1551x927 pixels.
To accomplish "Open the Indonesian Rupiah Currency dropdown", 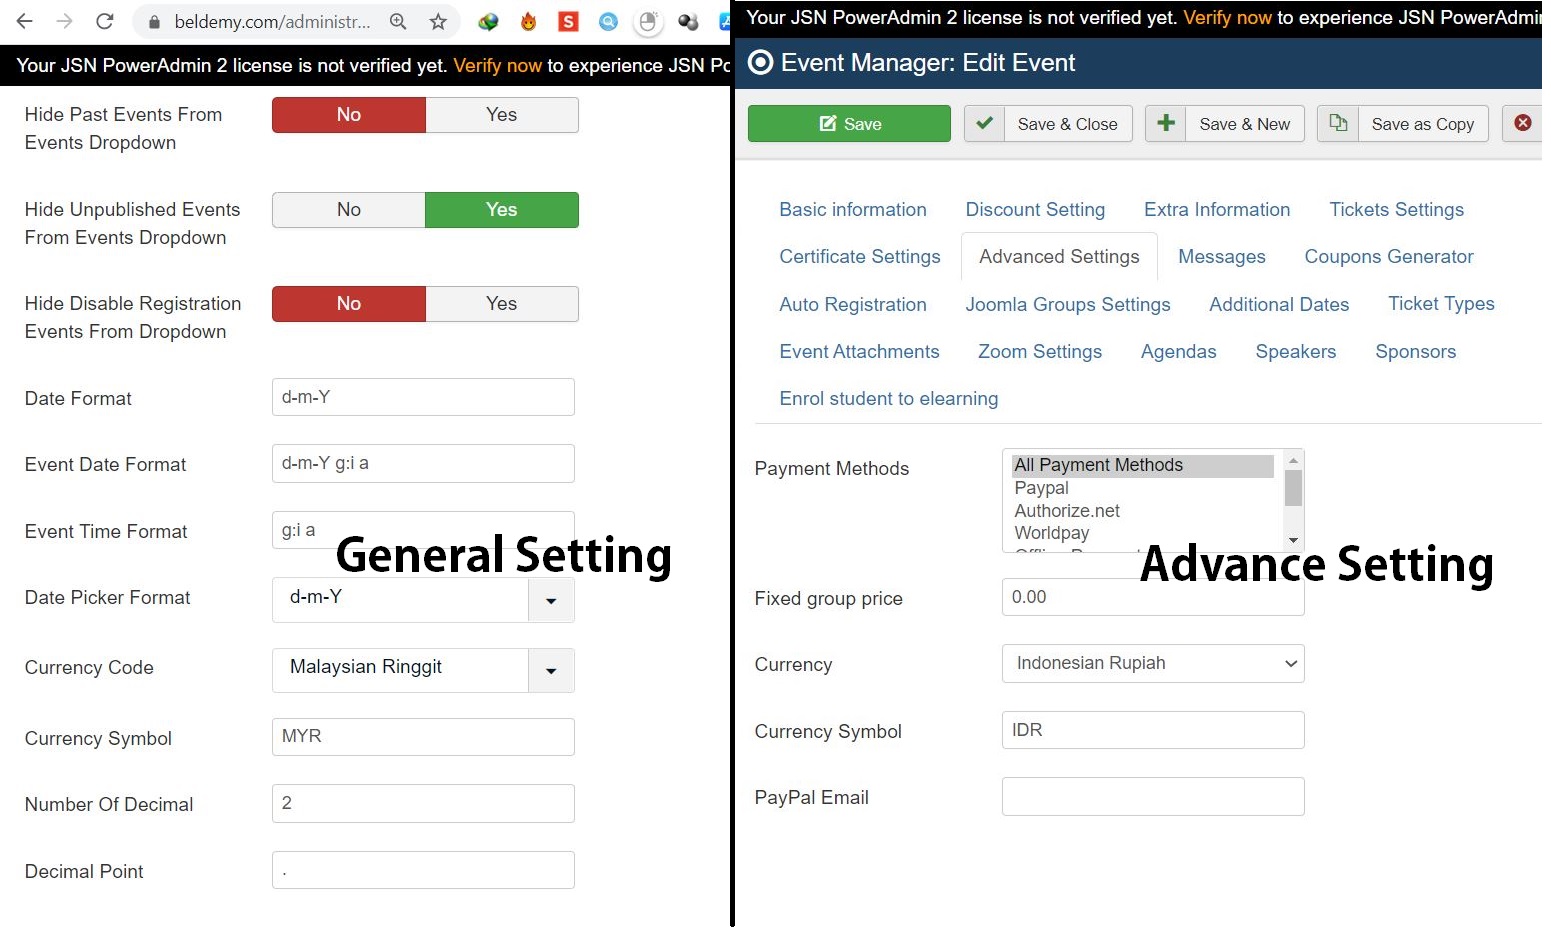I will pyautogui.click(x=1152, y=664).
